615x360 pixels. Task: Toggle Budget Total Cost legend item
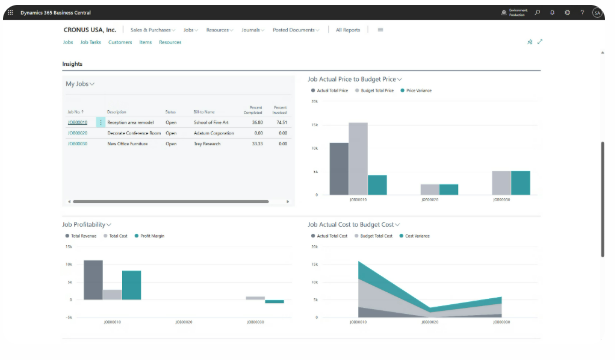click(374, 236)
